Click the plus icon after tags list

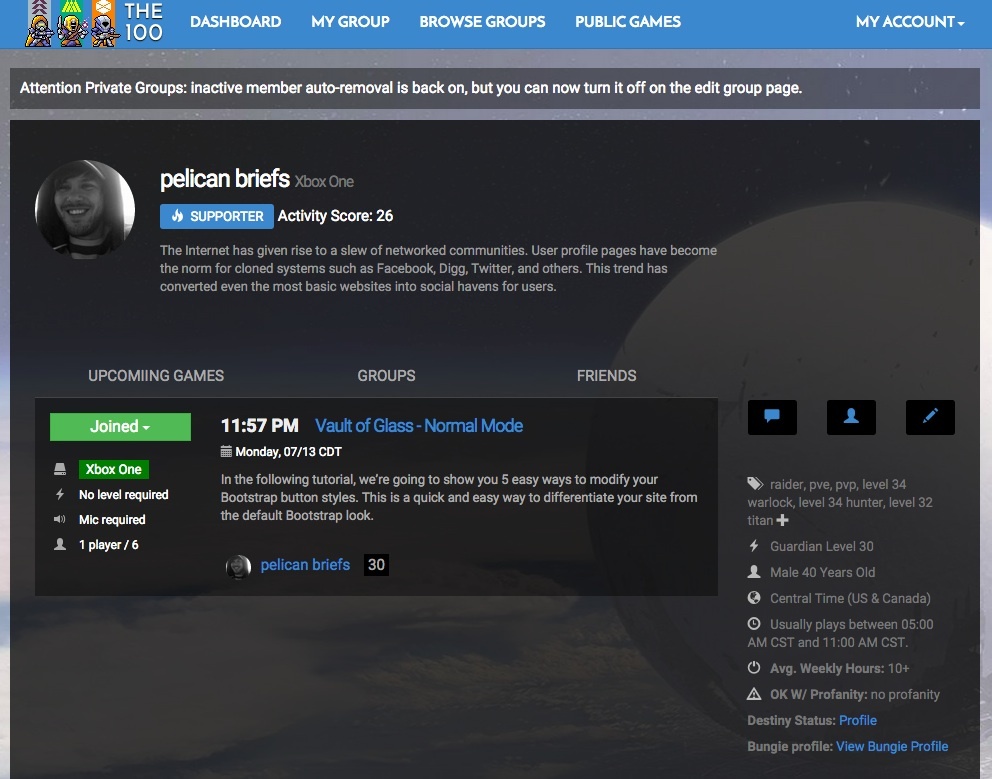click(782, 520)
